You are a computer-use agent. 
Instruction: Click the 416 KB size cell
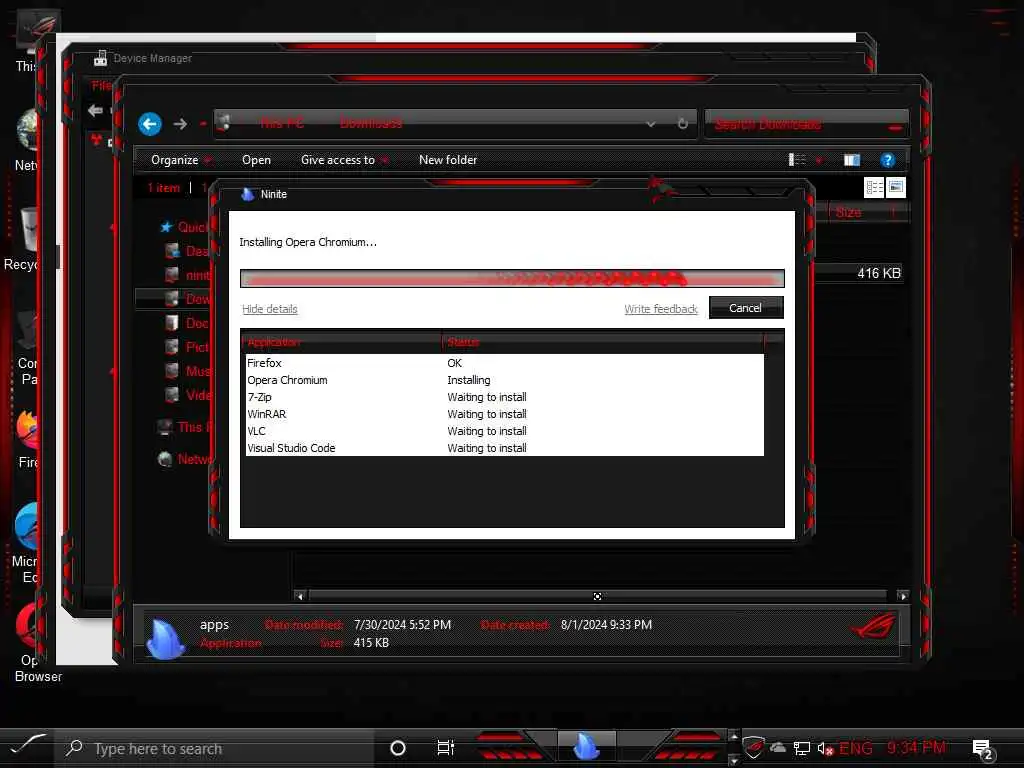click(878, 274)
